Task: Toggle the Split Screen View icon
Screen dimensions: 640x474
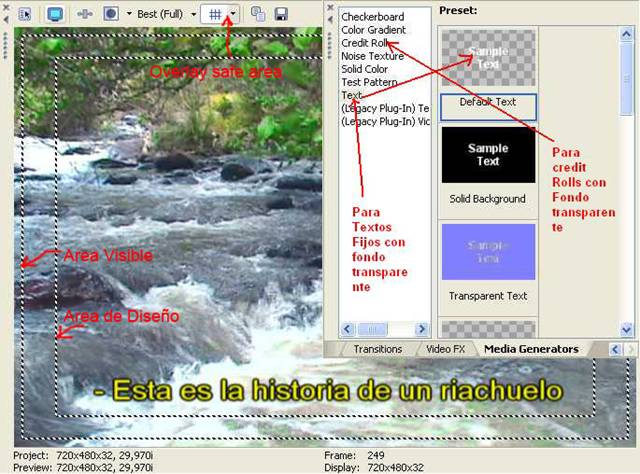Action: coord(110,14)
